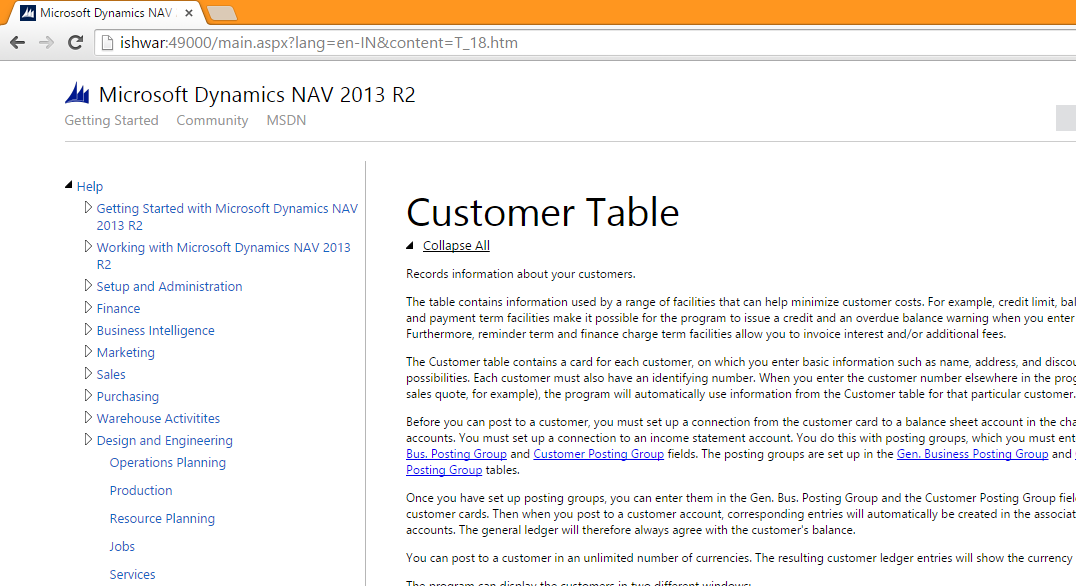This screenshot has width=1076, height=586.
Task: Open Working with Microsoft Dynamics NAV link
Action: [223, 256]
